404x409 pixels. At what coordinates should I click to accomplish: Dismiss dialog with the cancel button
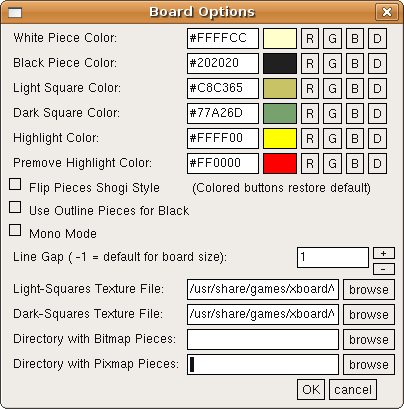(x=353, y=389)
